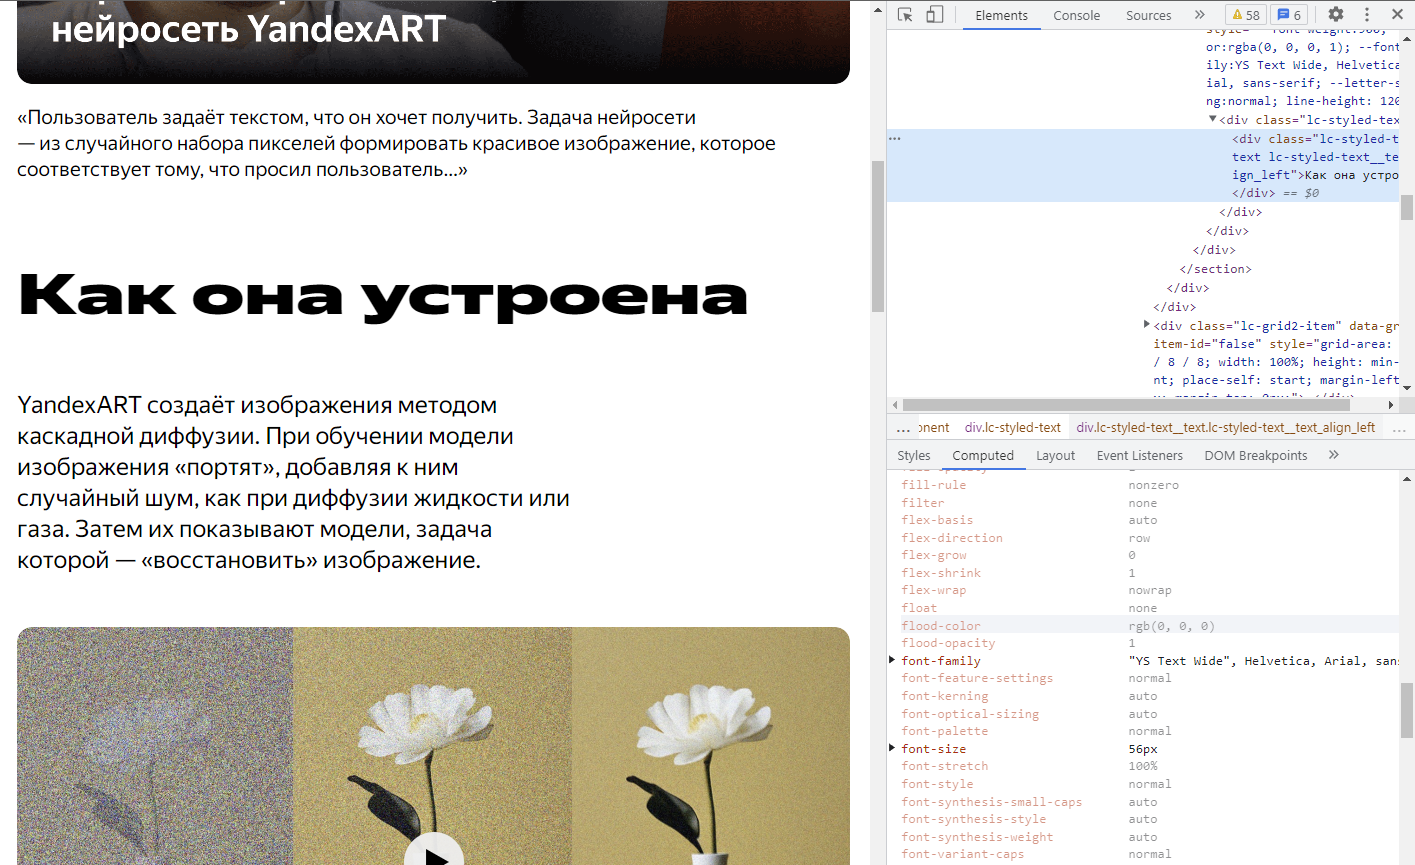Click the breadcrumb div.lc-styled-text
Image resolution: width=1415 pixels, height=865 pixels.
1012,427
